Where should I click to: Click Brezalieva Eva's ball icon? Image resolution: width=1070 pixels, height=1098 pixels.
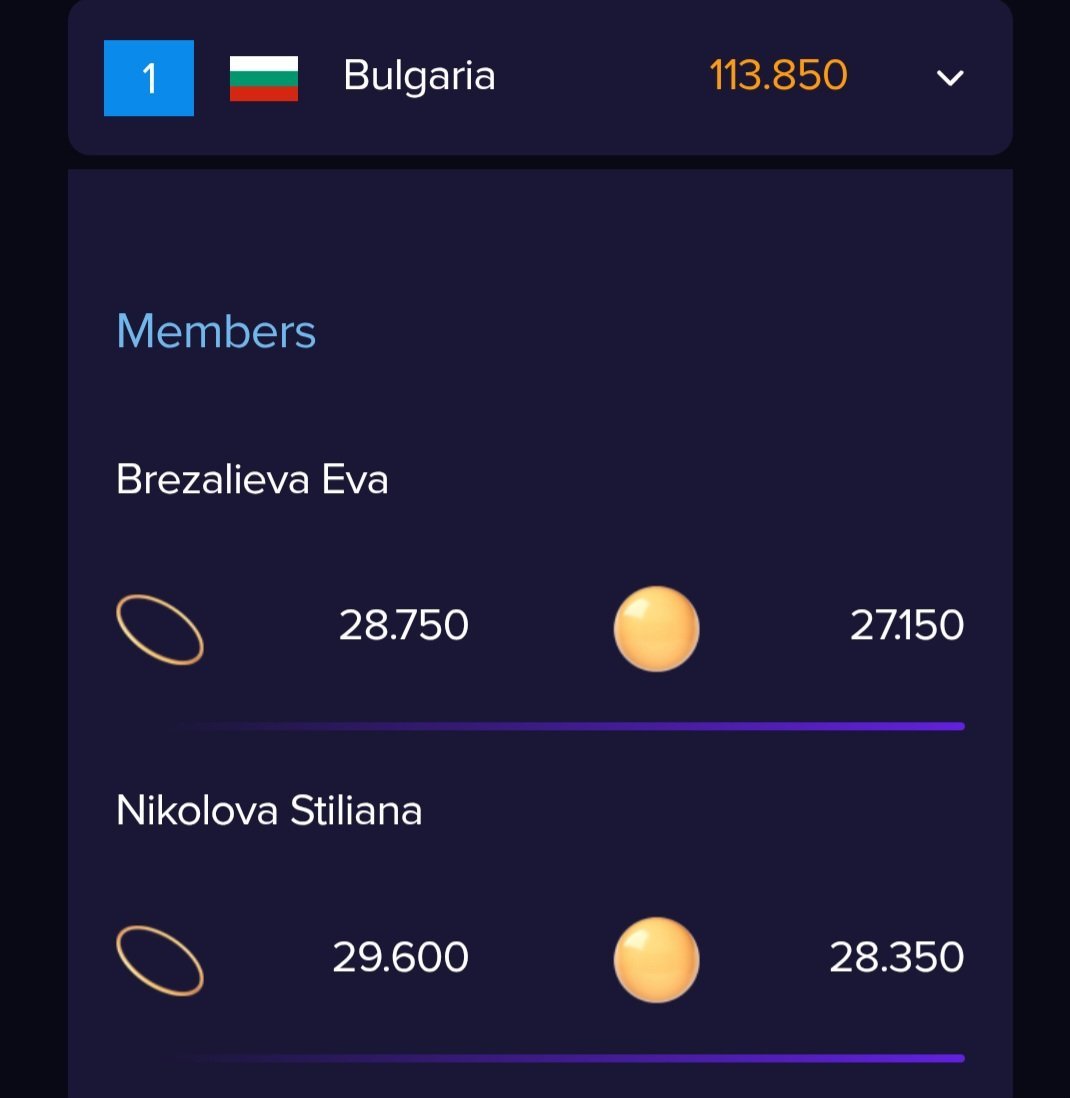coord(656,629)
